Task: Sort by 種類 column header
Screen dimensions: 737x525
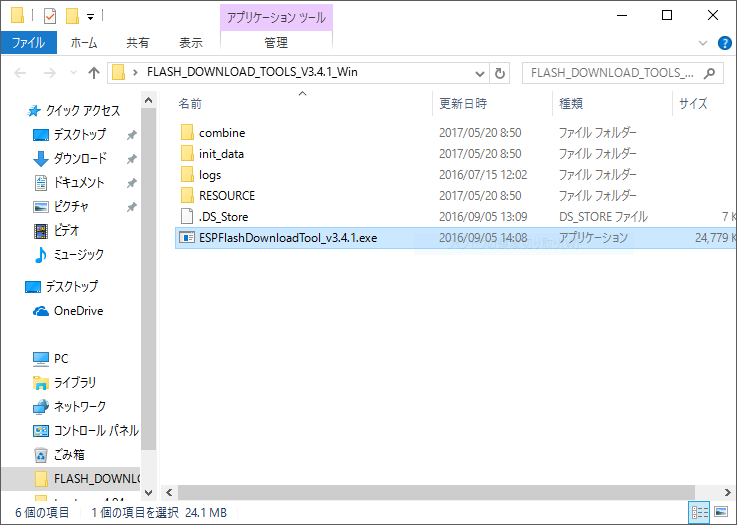Action: pyautogui.click(x=571, y=103)
